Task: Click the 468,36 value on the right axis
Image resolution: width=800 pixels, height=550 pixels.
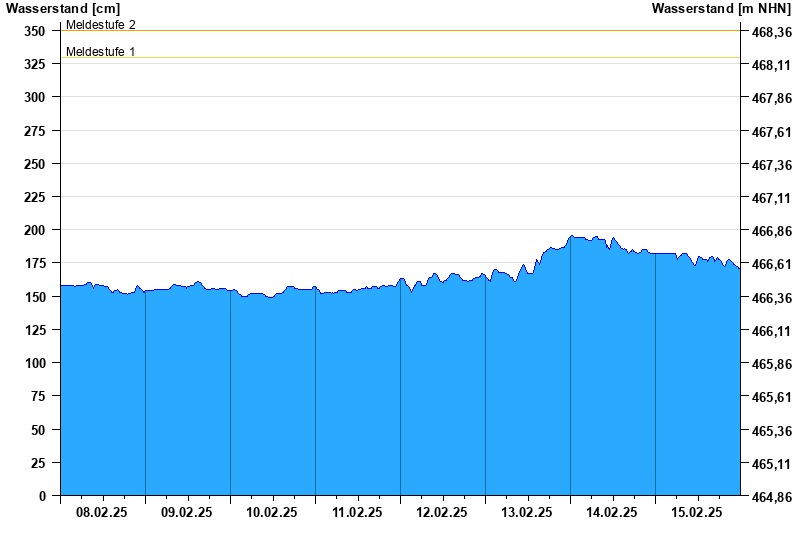Action: (771, 32)
